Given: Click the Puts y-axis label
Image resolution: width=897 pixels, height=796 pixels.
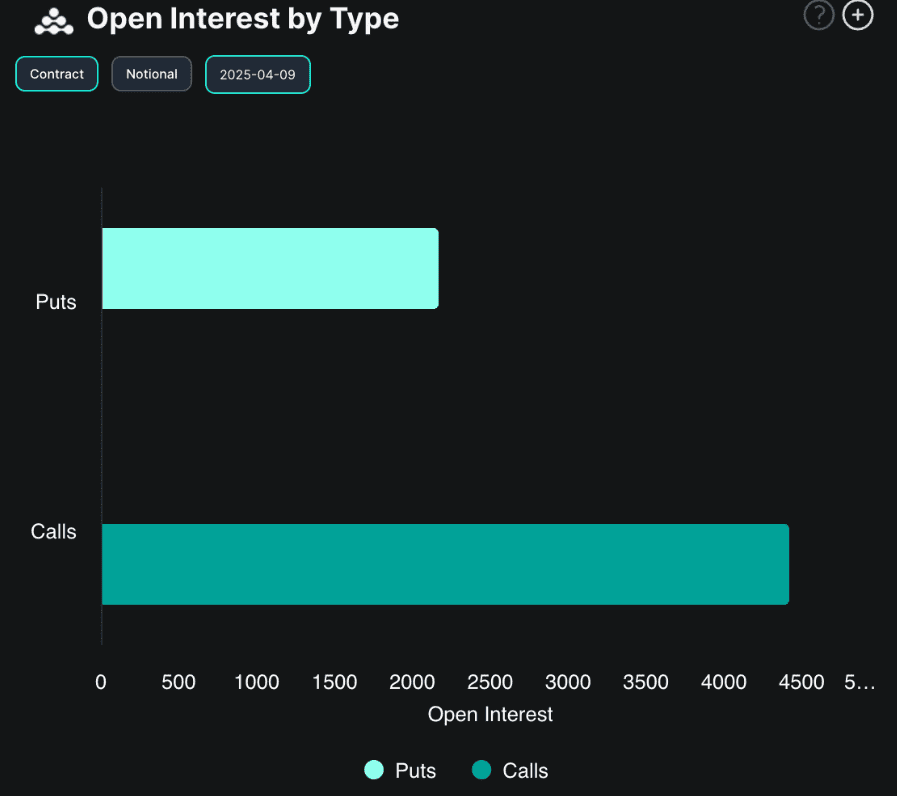Looking at the screenshot, I should click(56, 302).
